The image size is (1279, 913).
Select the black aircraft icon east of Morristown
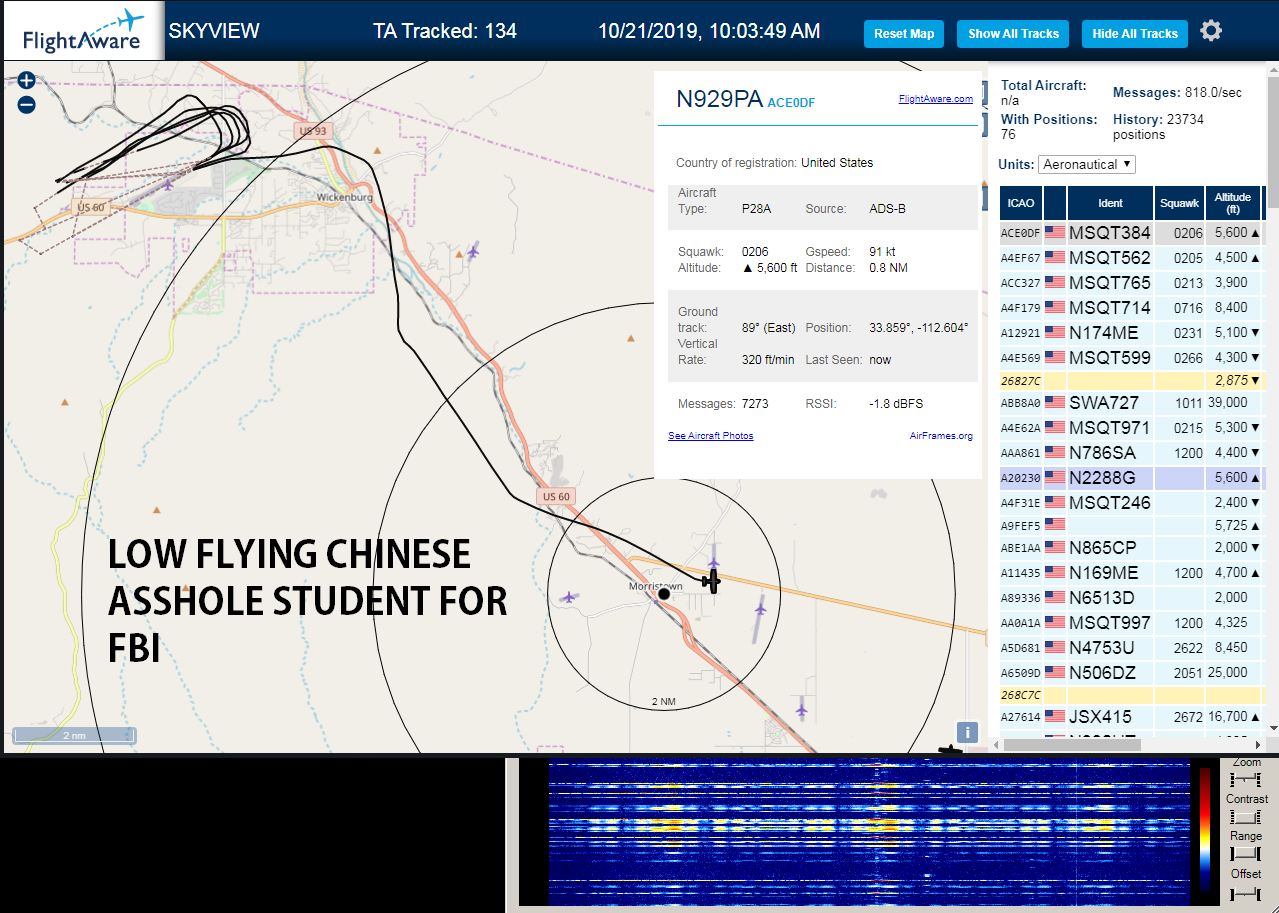point(711,580)
